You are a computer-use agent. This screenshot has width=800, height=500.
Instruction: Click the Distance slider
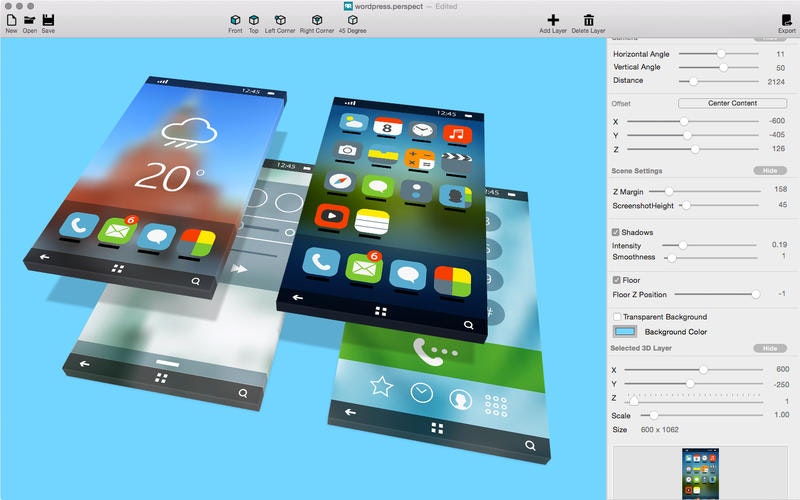click(718, 81)
